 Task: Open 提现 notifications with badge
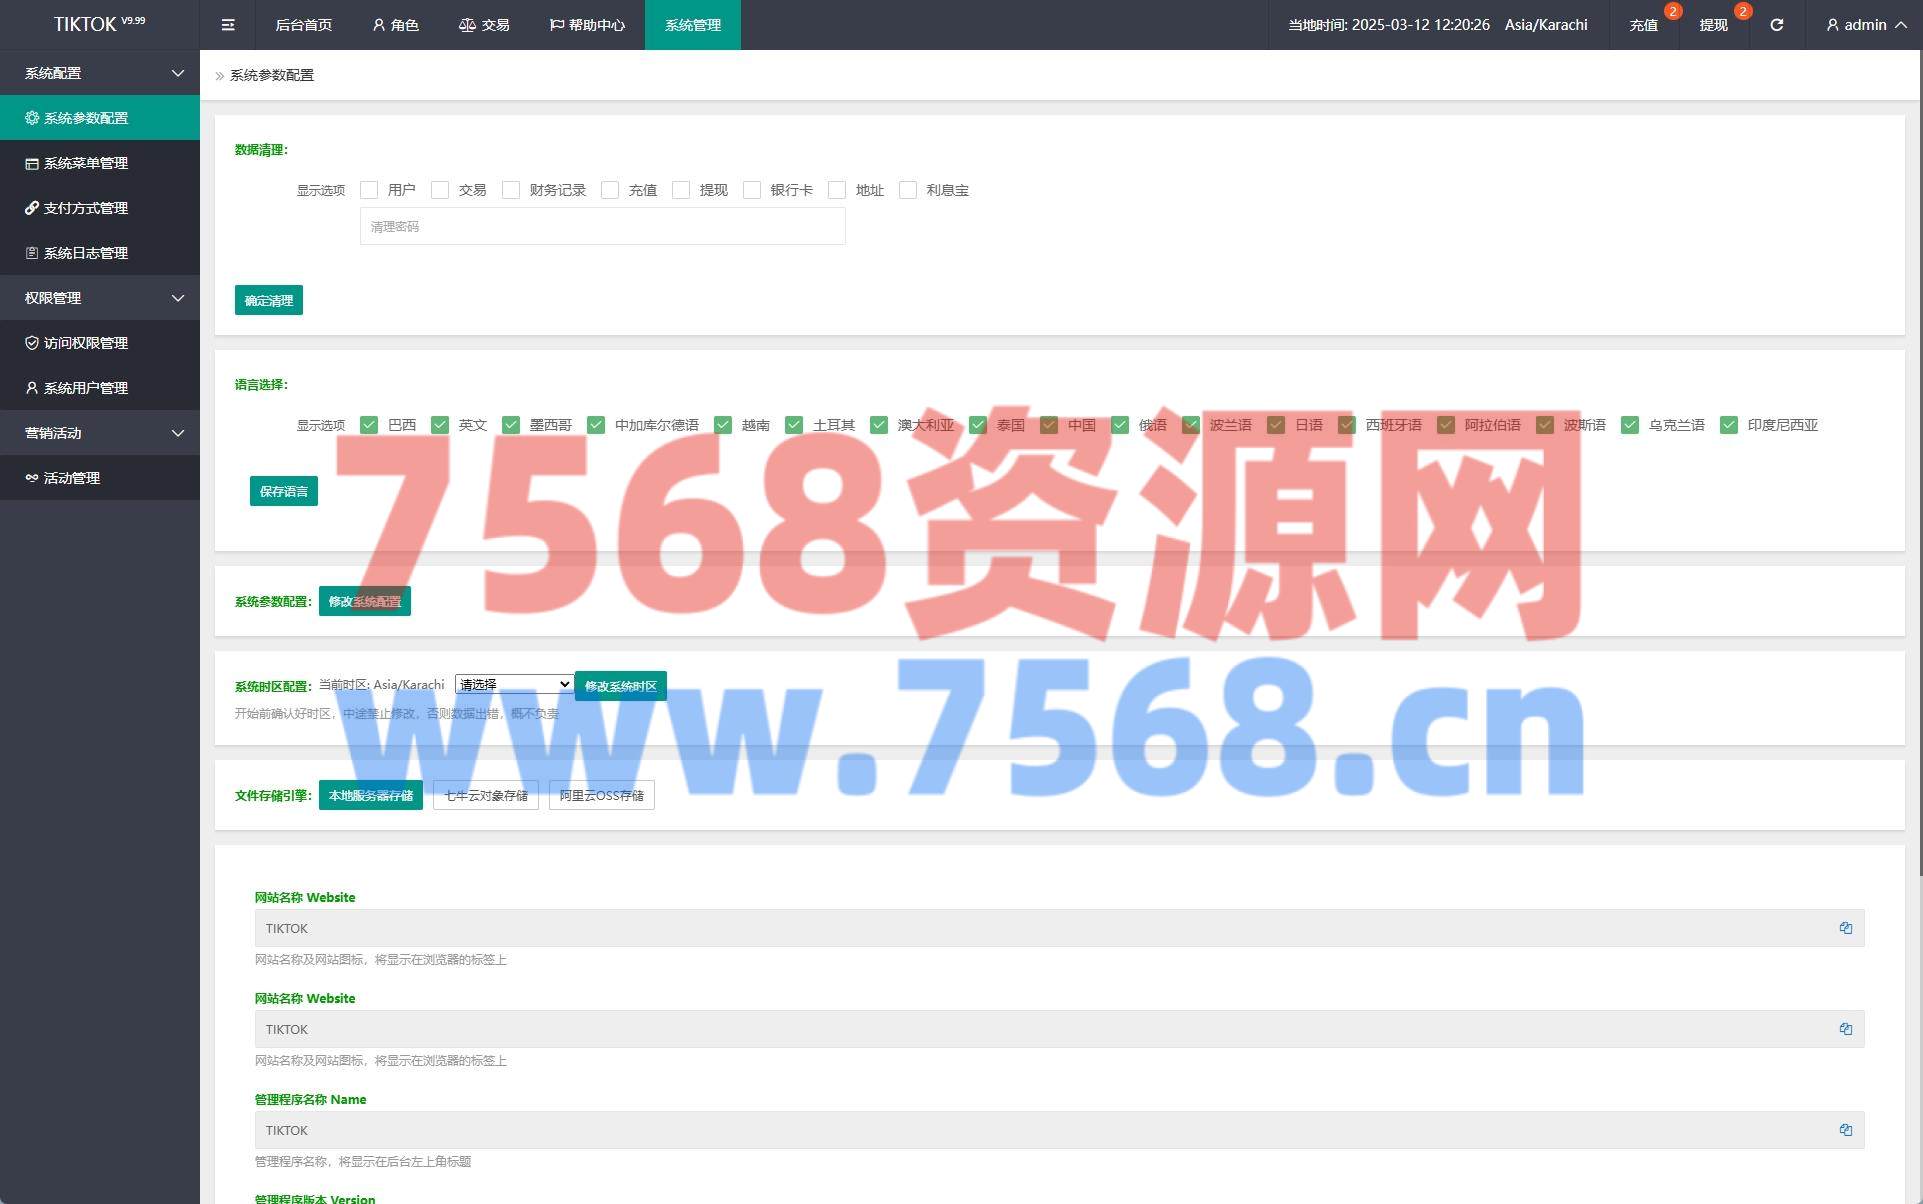pos(1713,25)
